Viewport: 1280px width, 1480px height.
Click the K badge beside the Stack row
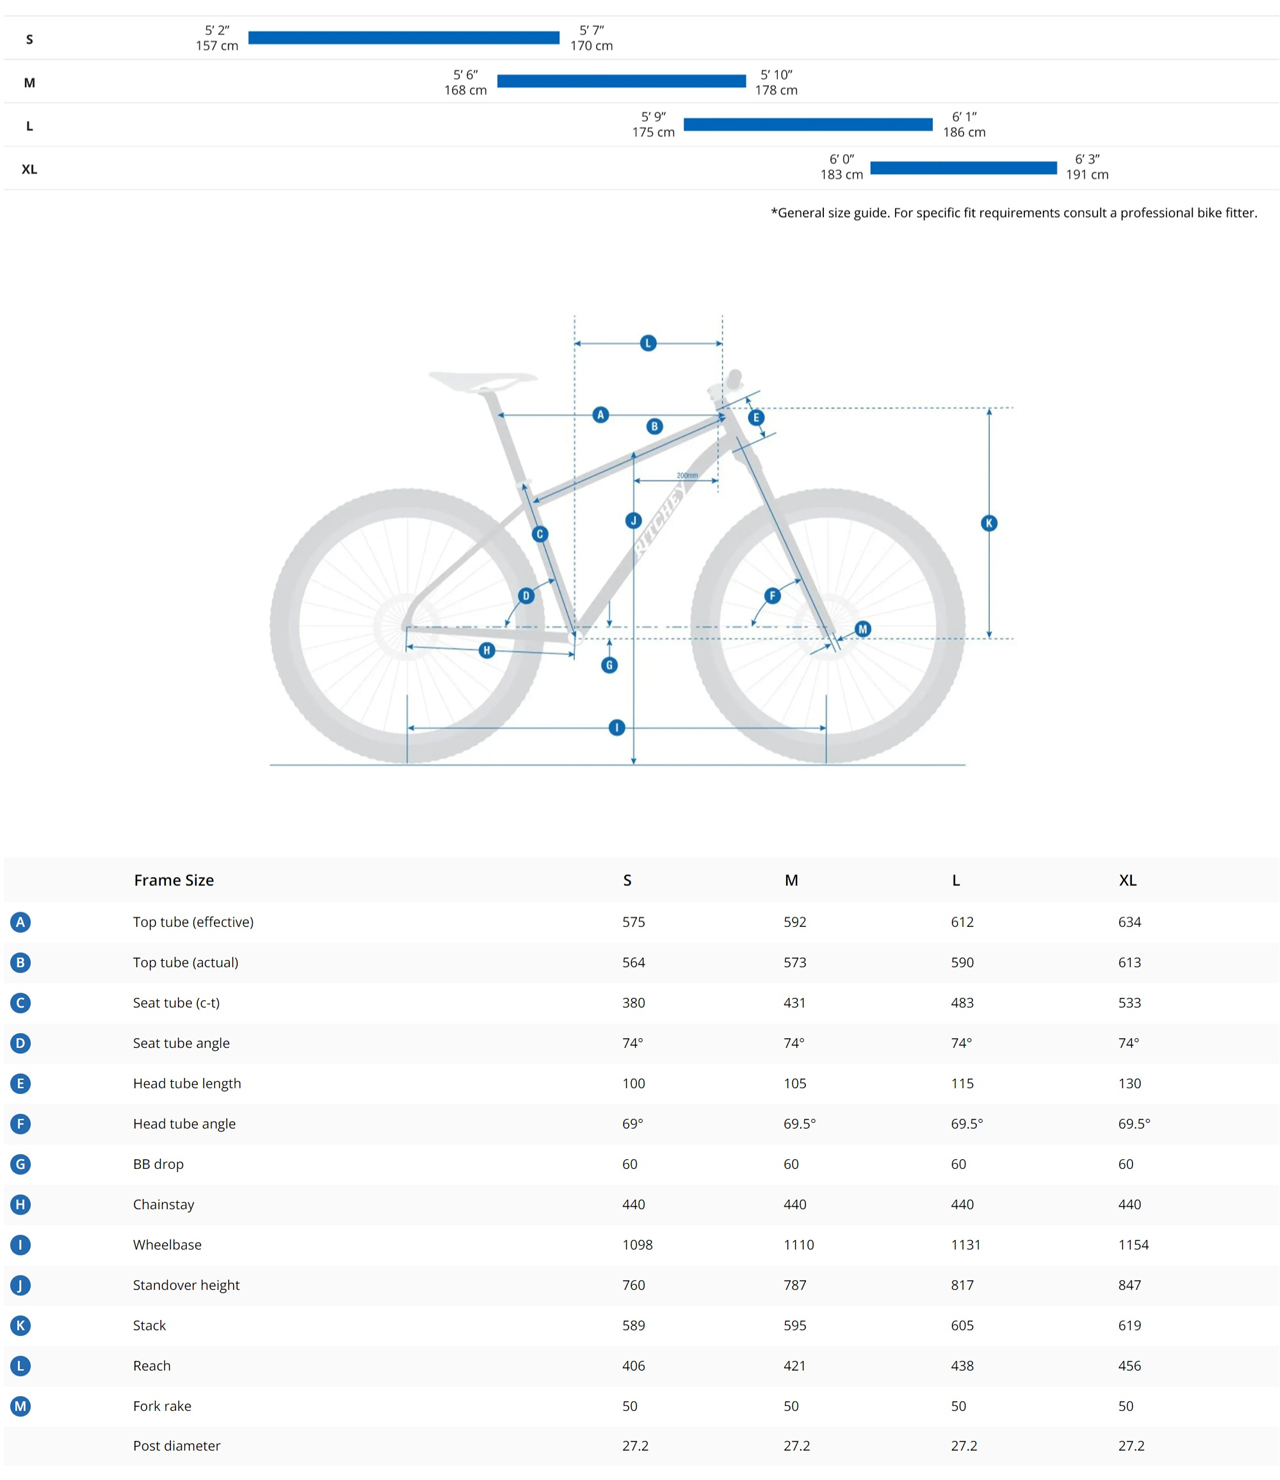tap(20, 1325)
